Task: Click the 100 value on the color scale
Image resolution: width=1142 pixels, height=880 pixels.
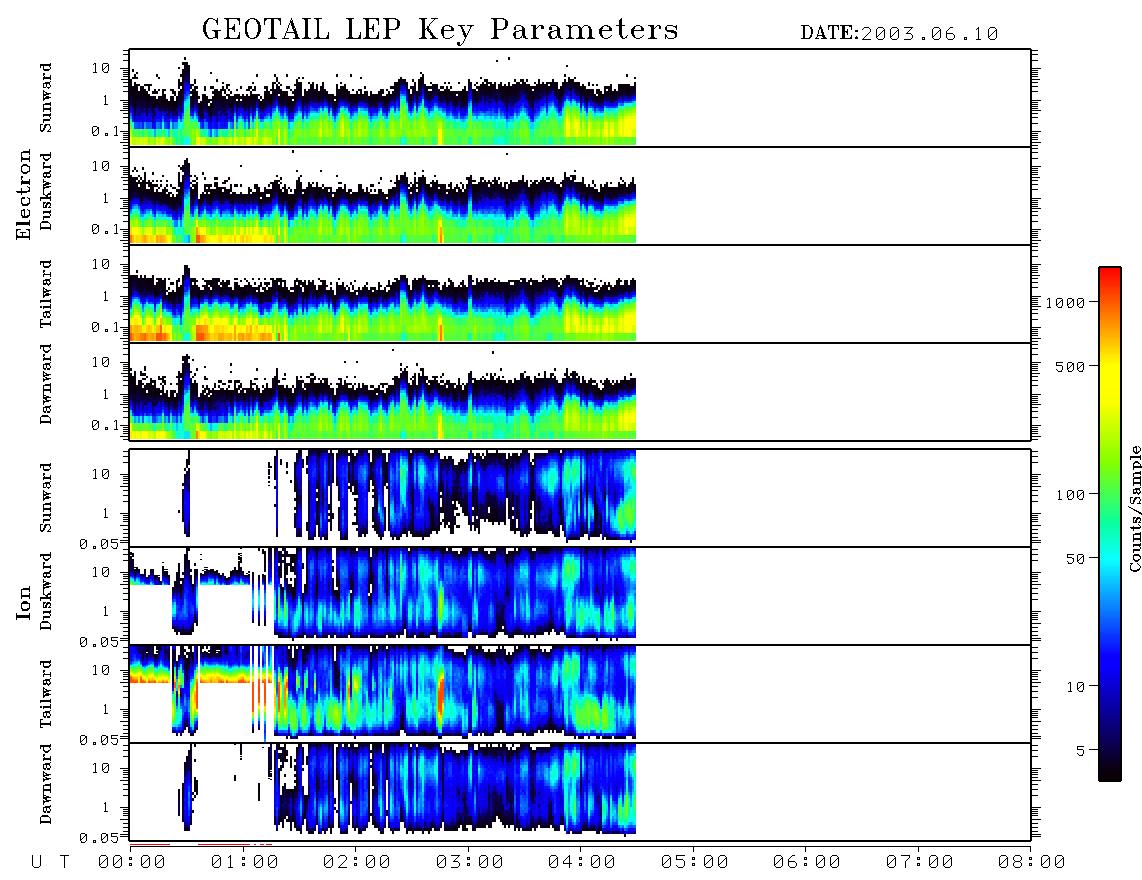Action: 1071,495
